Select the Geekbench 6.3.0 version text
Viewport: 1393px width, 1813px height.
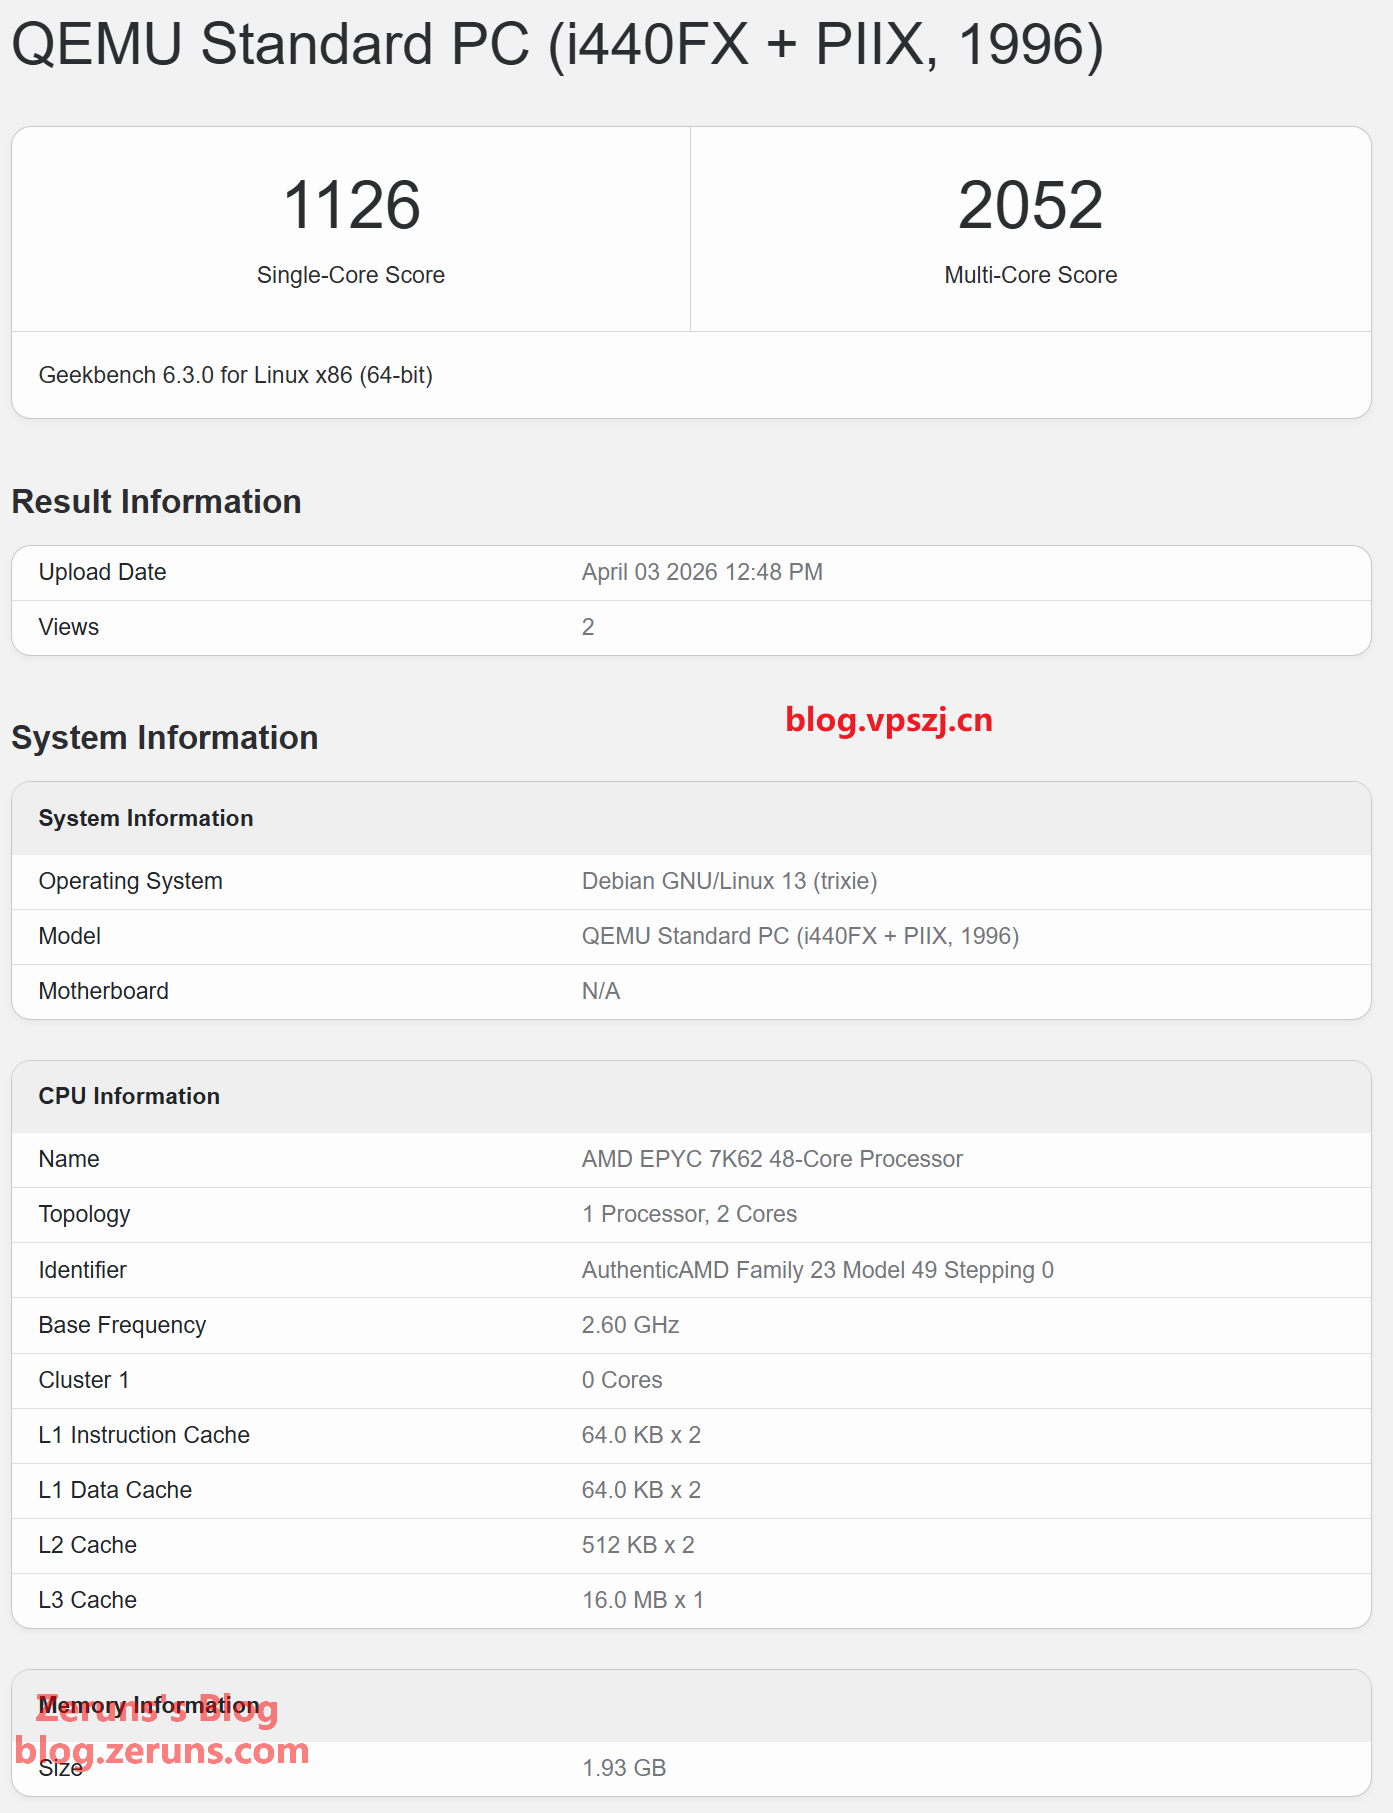[x=235, y=375]
